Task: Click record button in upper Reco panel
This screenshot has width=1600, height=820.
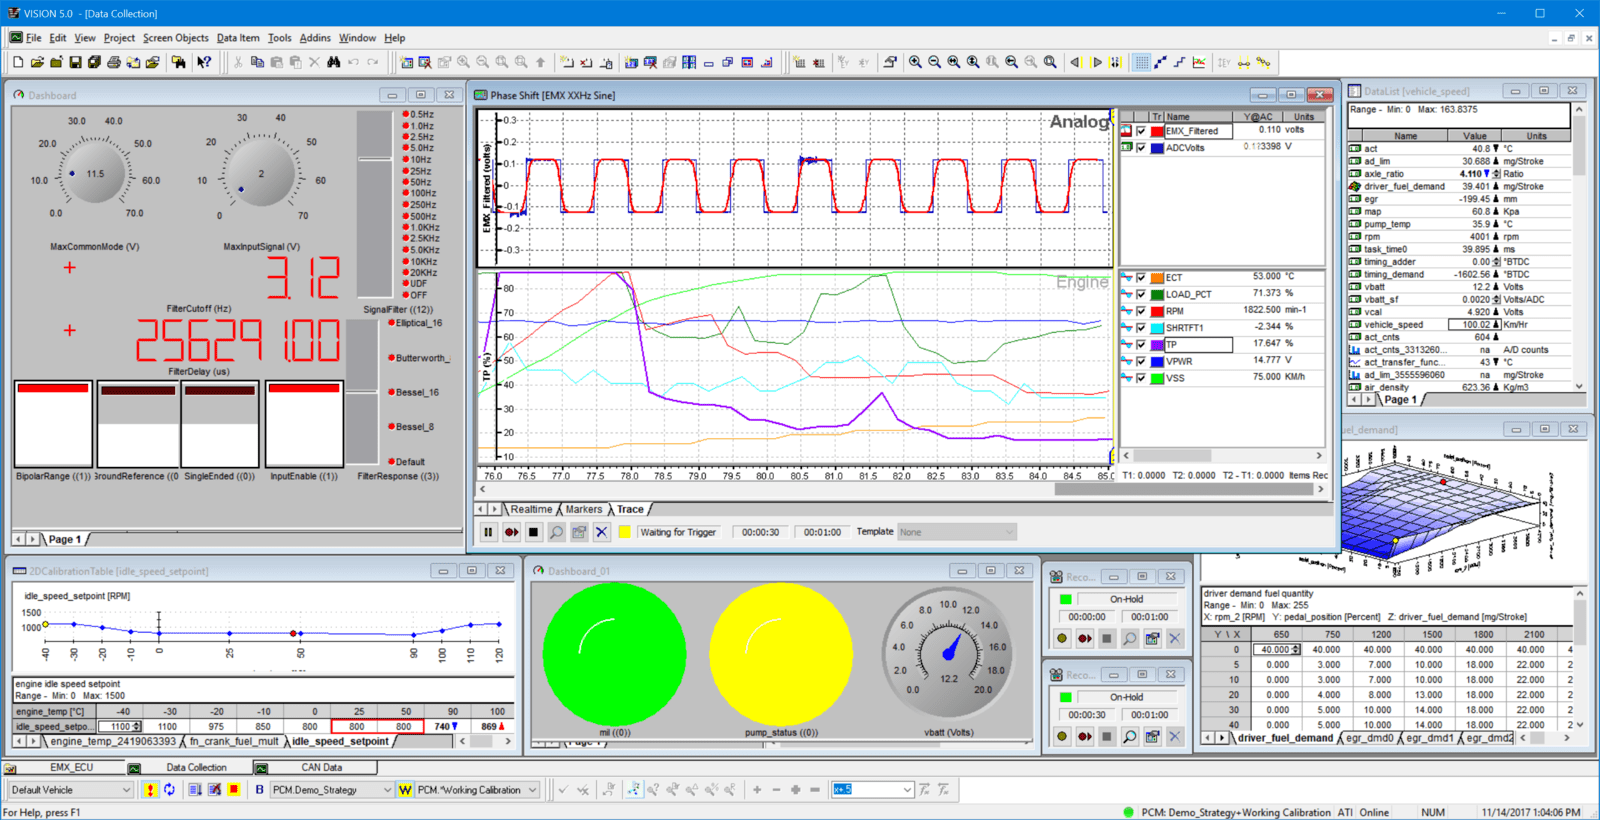Action: click(1084, 638)
